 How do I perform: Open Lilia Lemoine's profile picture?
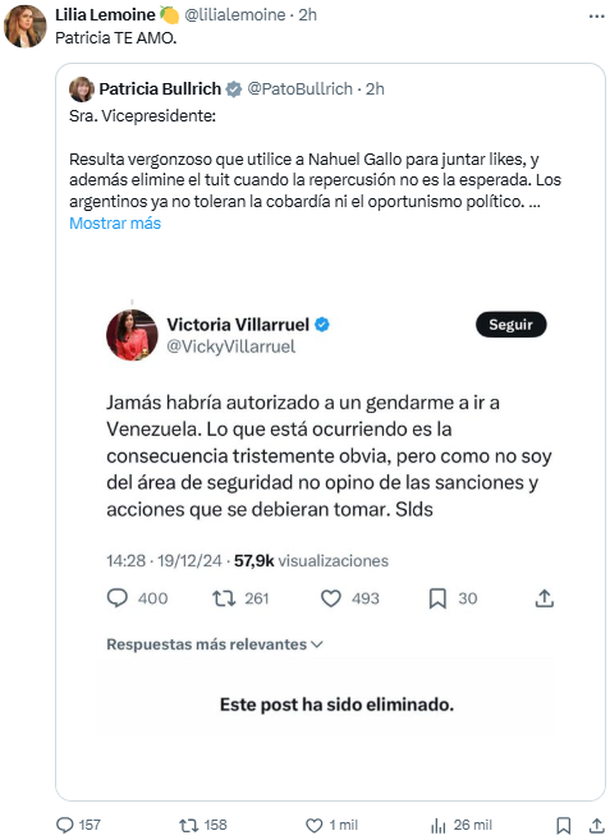(25, 26)
